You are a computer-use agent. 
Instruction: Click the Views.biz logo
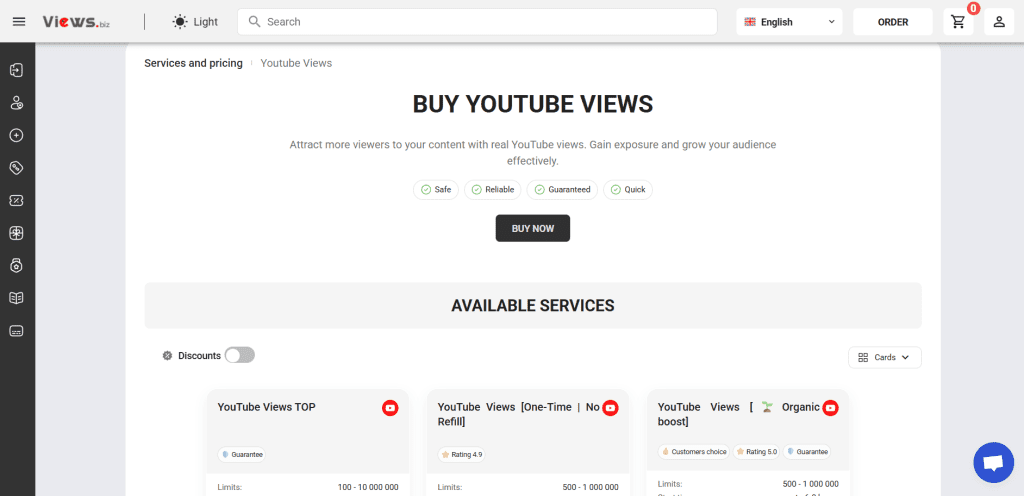(75, 22)
